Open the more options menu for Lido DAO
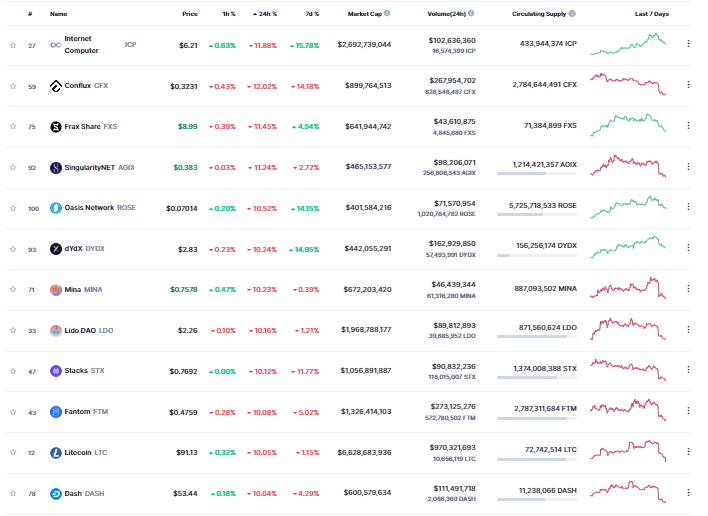 pyautogui.click(x=688, y=330)
